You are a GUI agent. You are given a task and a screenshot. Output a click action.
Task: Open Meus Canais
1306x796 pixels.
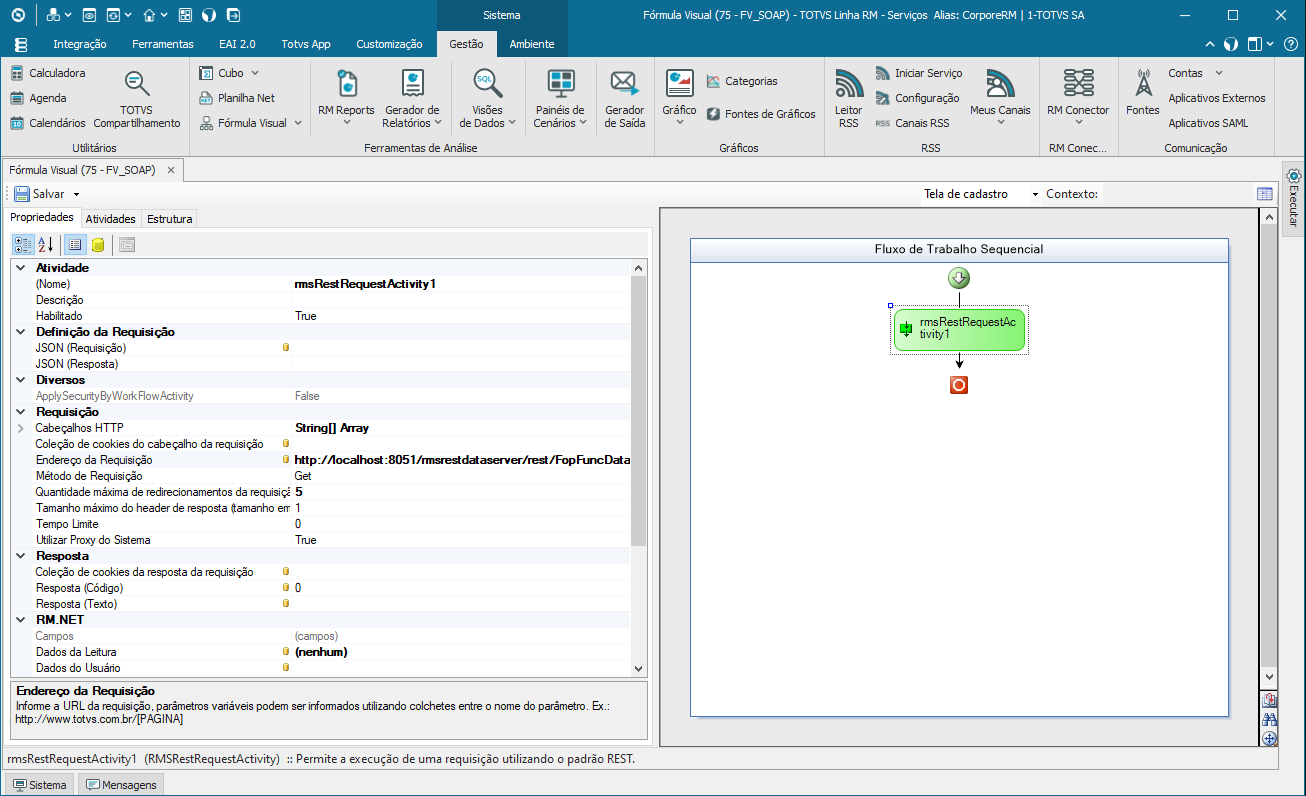[1000, 98]
